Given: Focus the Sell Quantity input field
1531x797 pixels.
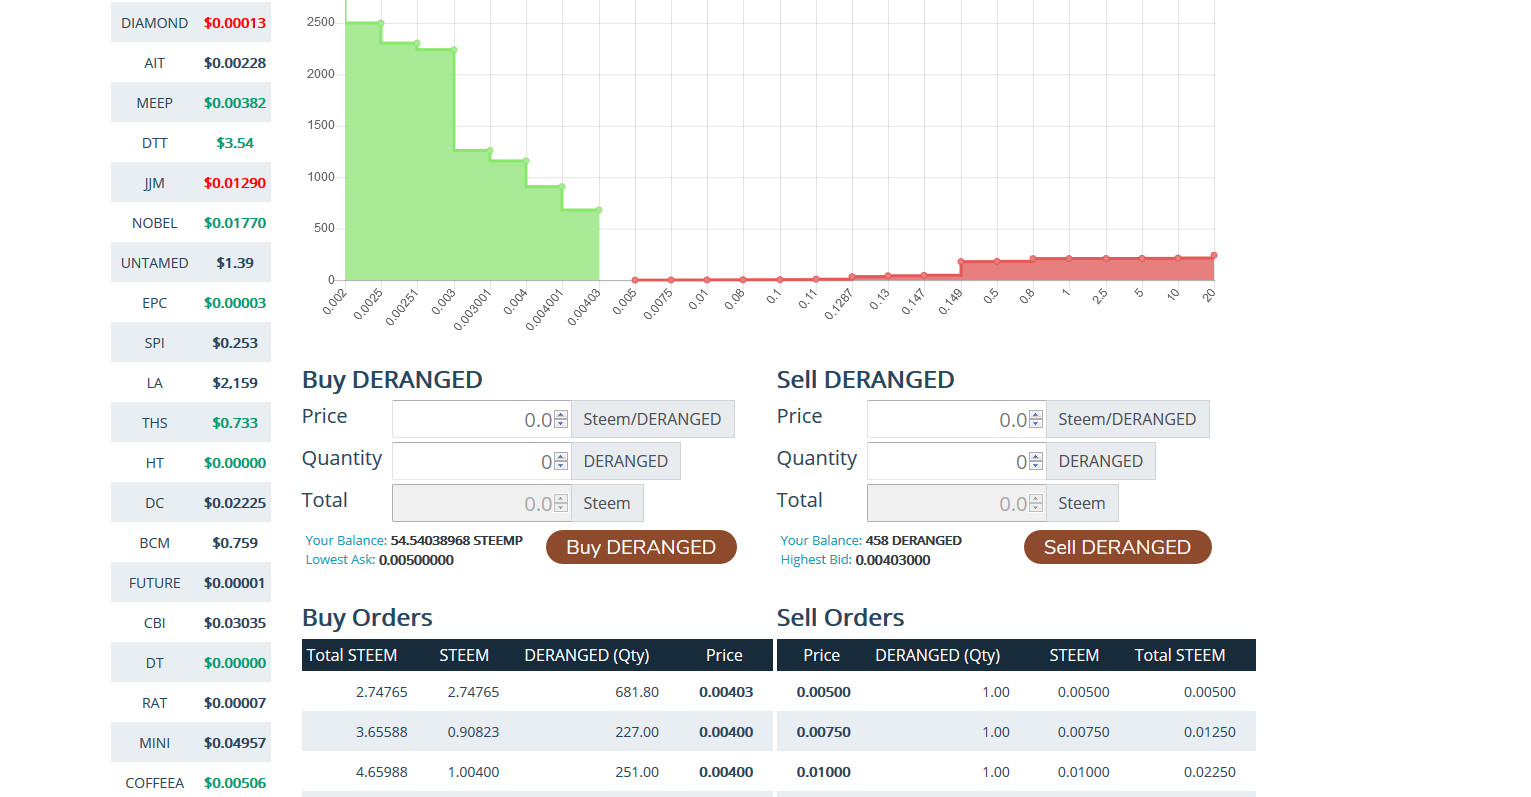Looking at the screenshot, I should (x=956, y=461).
